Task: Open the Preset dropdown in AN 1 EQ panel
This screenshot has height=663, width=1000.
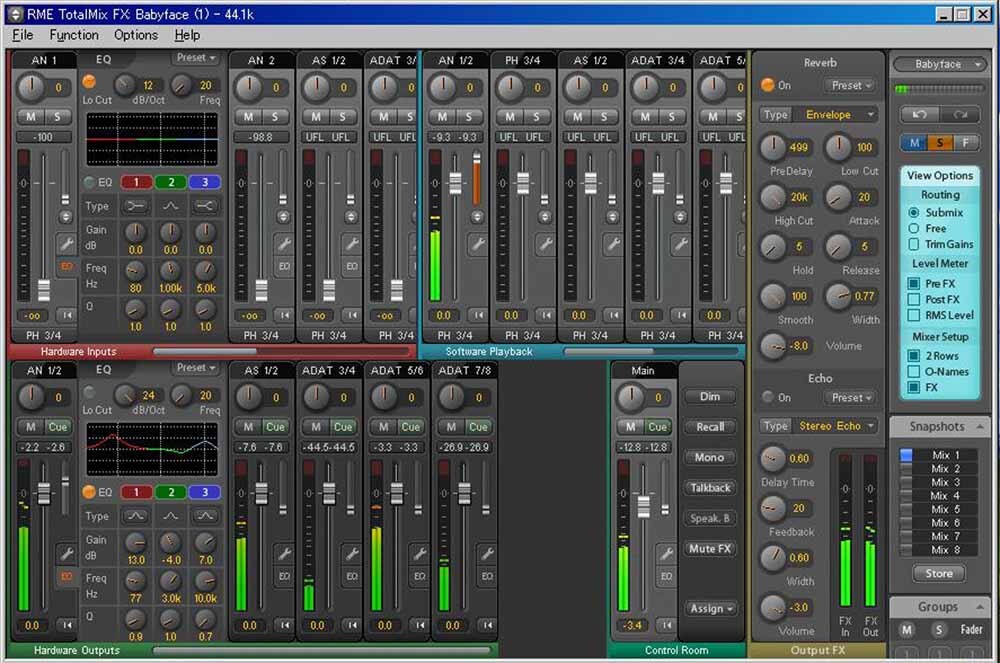Action: (x=196, y=57)
